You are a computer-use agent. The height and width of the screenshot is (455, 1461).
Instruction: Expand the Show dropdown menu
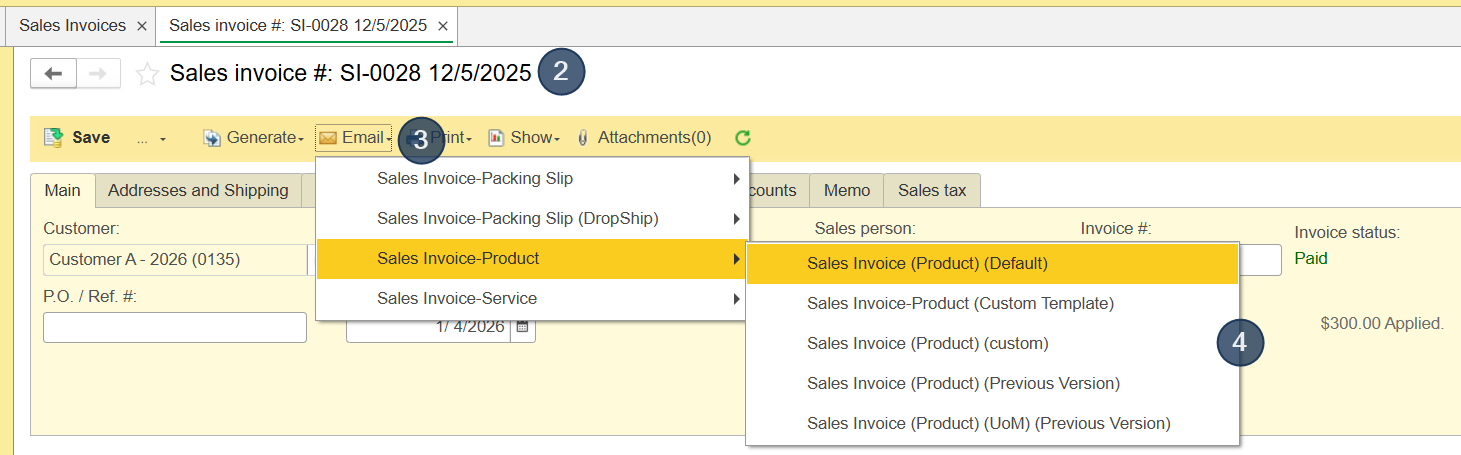(x=524, y=138)
